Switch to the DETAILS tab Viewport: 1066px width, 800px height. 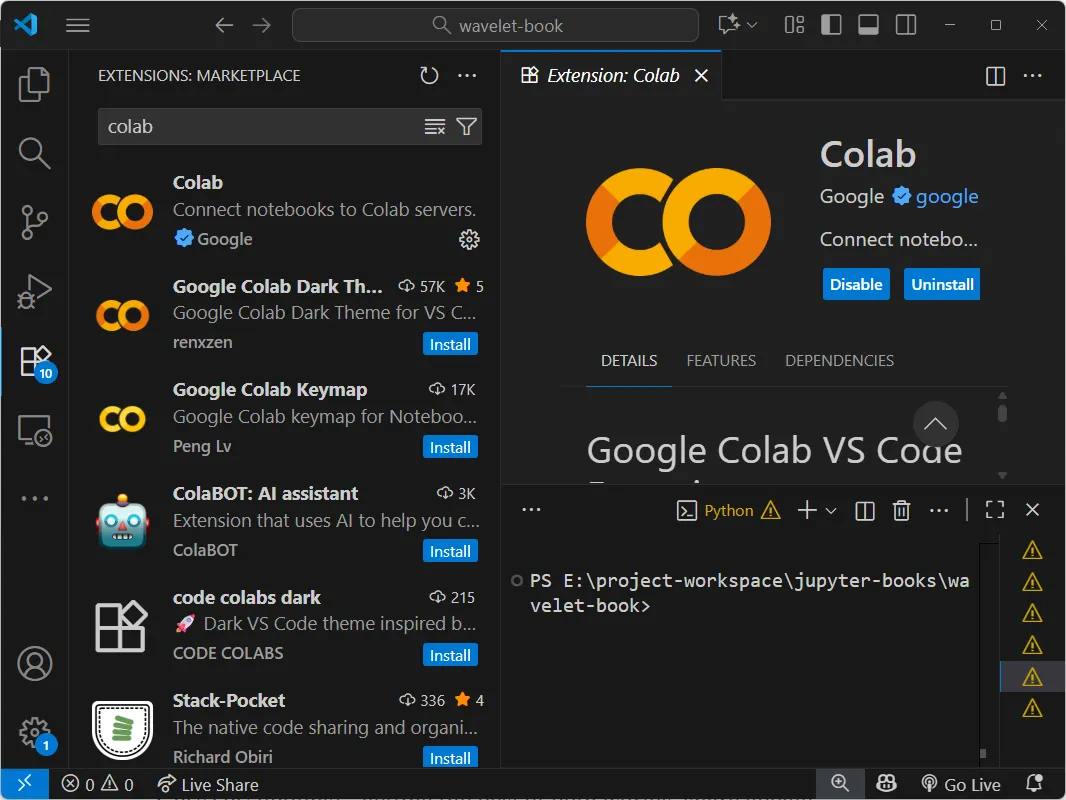coord(629,361)
